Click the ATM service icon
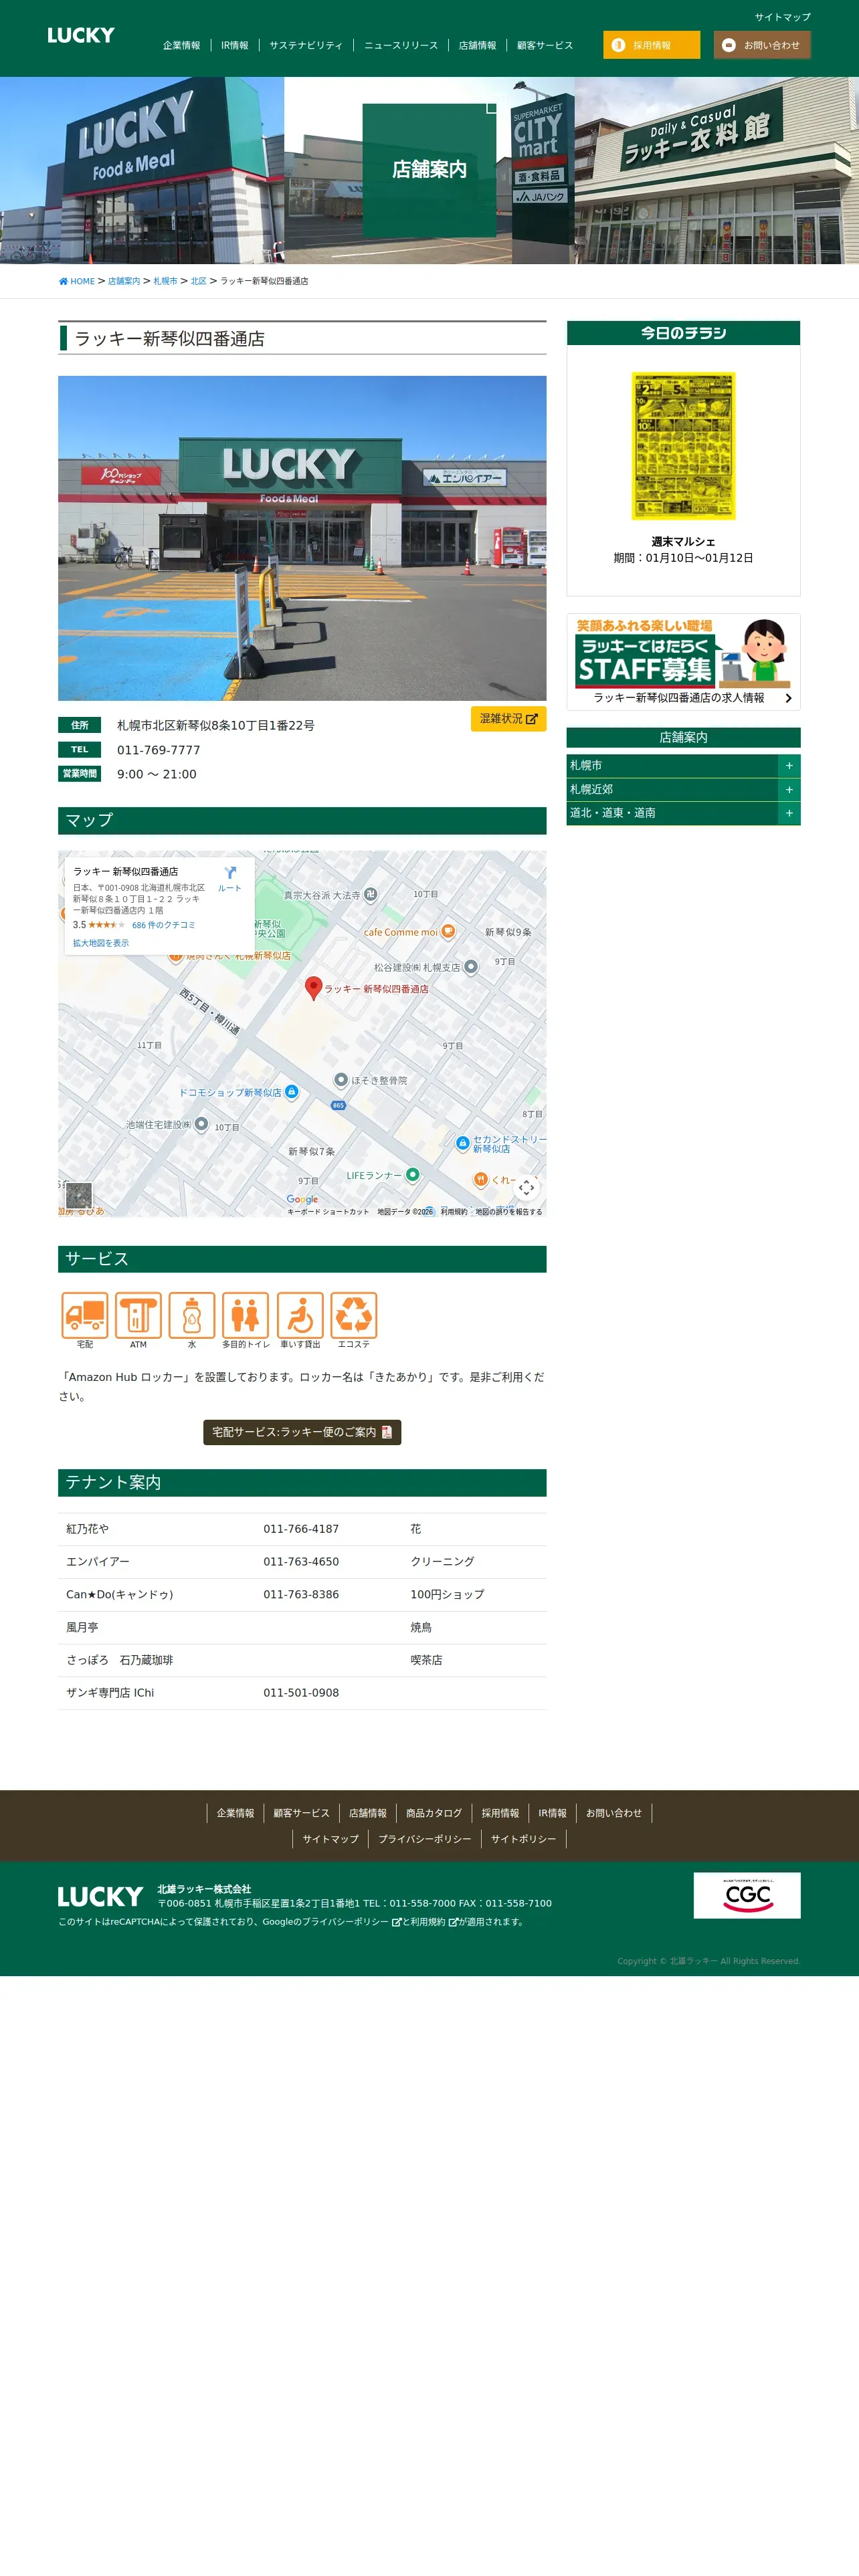Viewport: 859px width, 2576px height. (138, 1315)
